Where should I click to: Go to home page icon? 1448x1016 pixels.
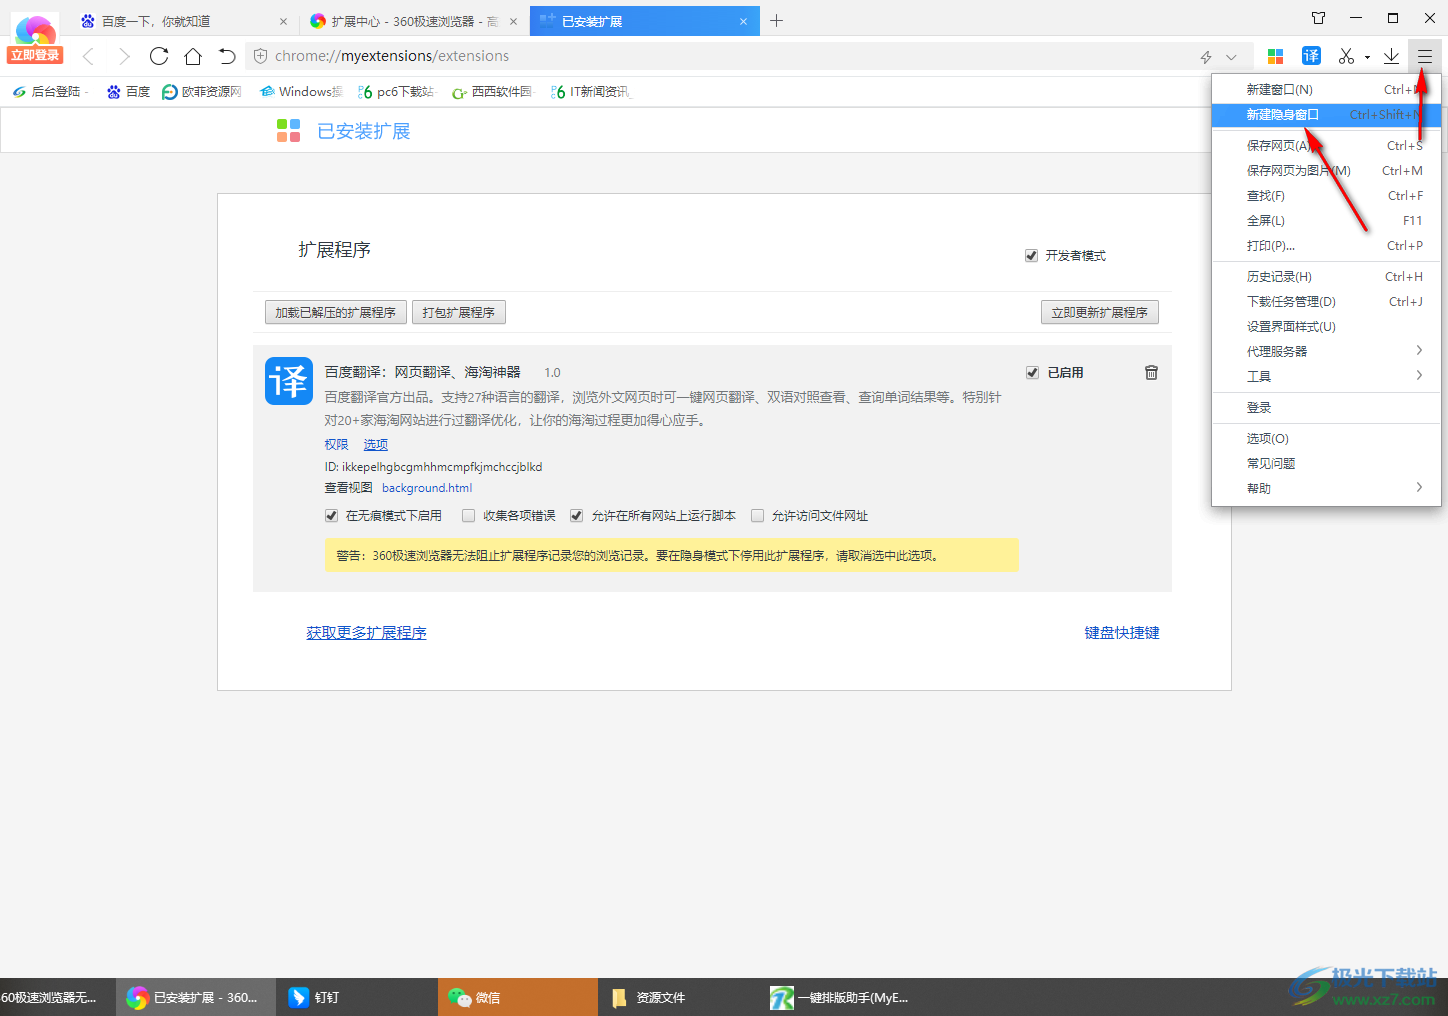coord(193,56)
